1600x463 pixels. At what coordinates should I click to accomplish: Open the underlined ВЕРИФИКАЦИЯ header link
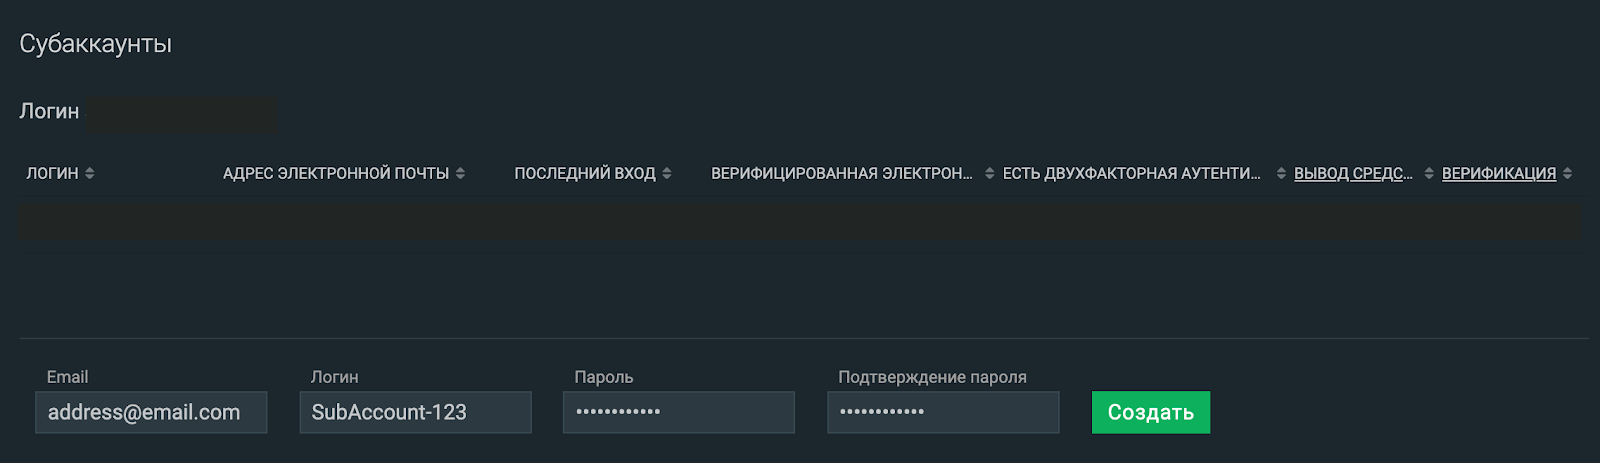tap(1498, 173)
